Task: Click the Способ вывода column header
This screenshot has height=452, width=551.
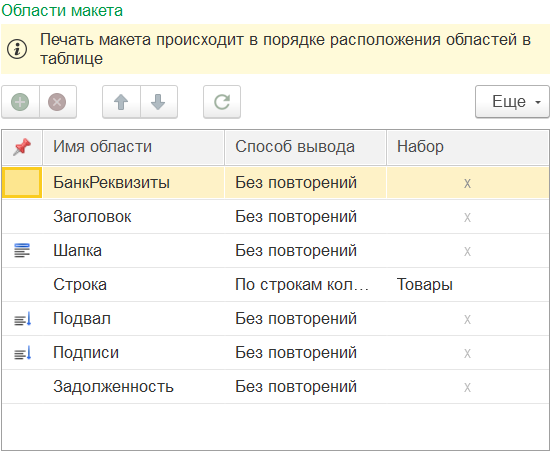Action: [x=305, y=147]
